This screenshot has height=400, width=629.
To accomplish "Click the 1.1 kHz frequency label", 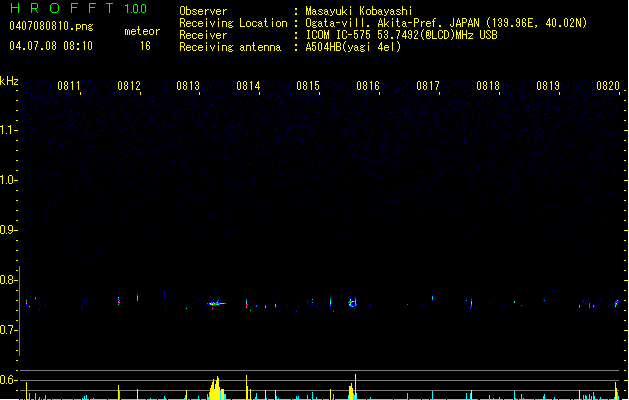I will click(x=9, y=130).
